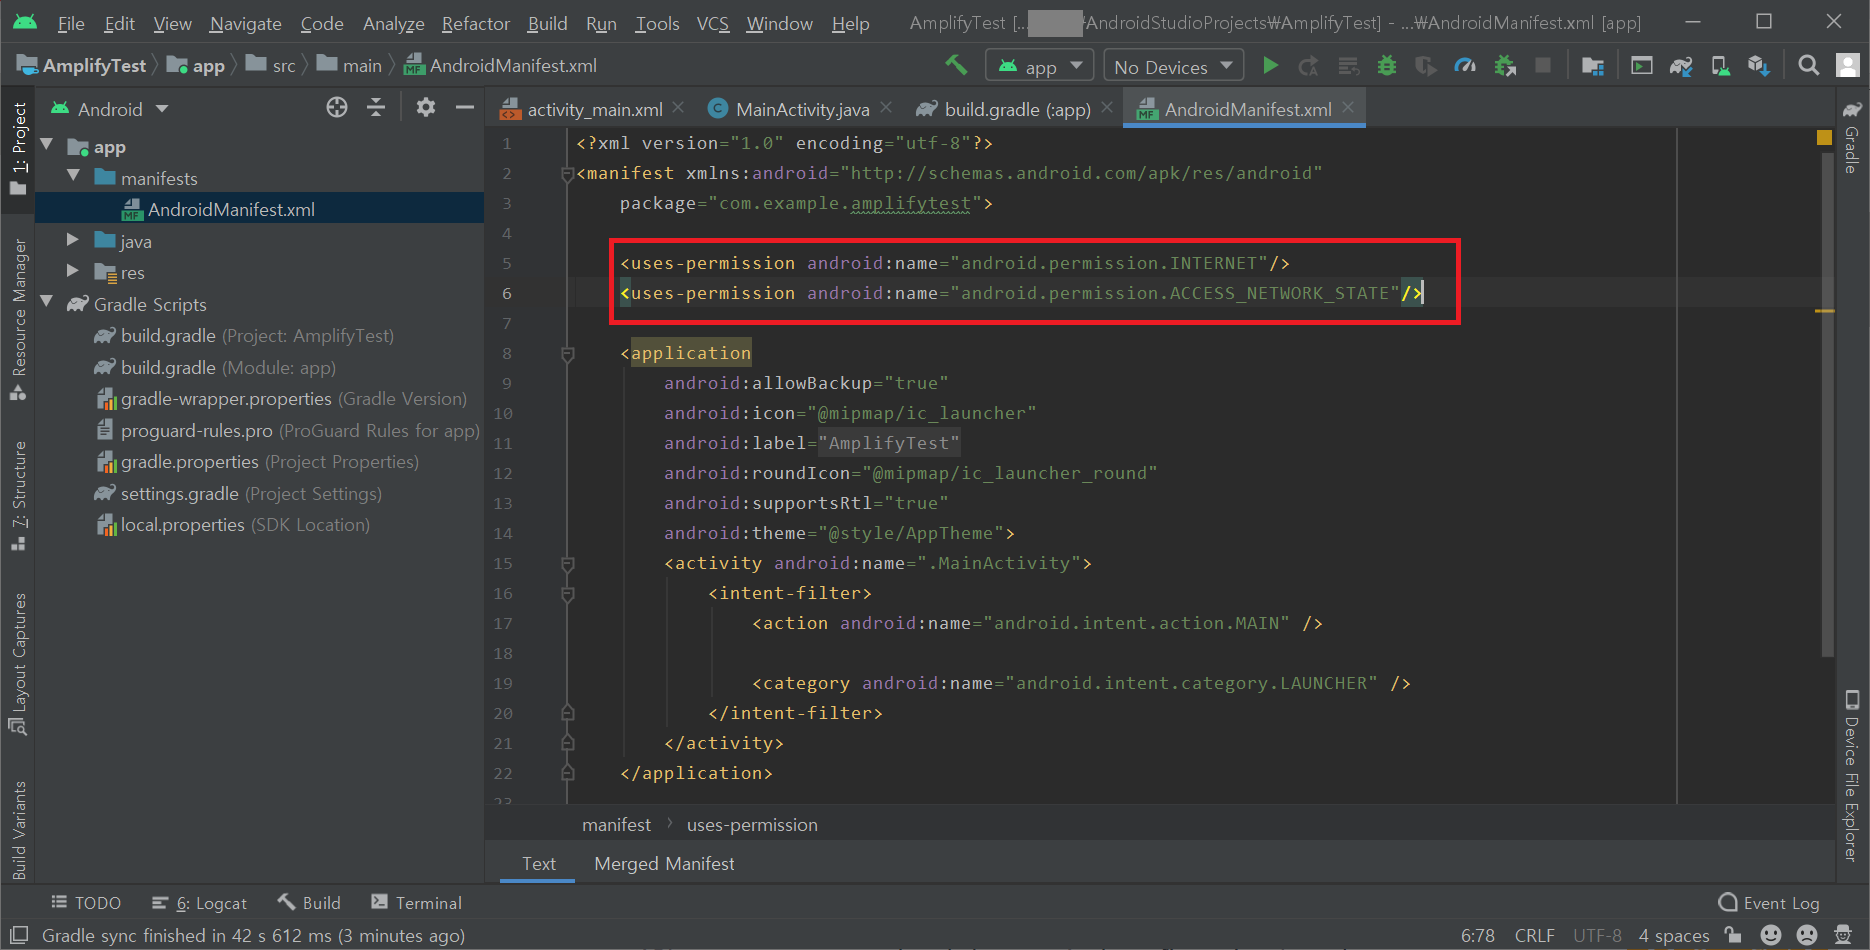
Task: Start debugging with the Debug icon
Action: pyautogui.click(x=1386, y=65)
